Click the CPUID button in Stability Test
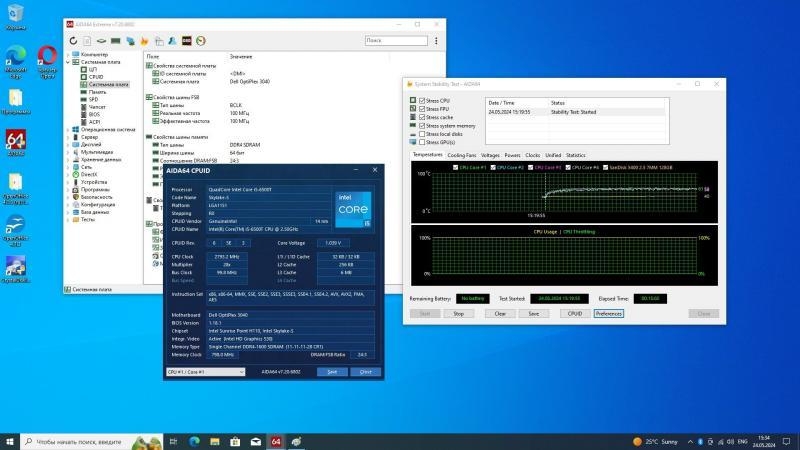This screenshot has width=800, height=450. pos(575,314)
